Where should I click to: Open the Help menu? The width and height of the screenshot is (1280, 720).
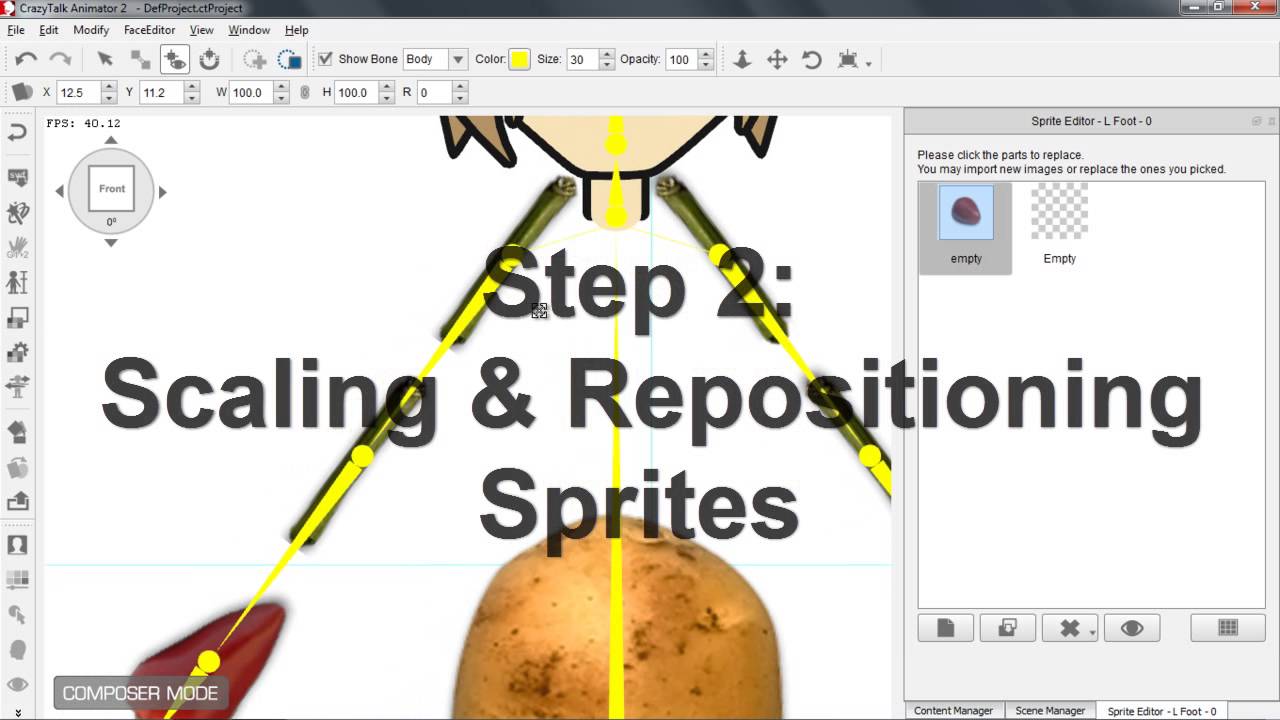click(296, 30)
